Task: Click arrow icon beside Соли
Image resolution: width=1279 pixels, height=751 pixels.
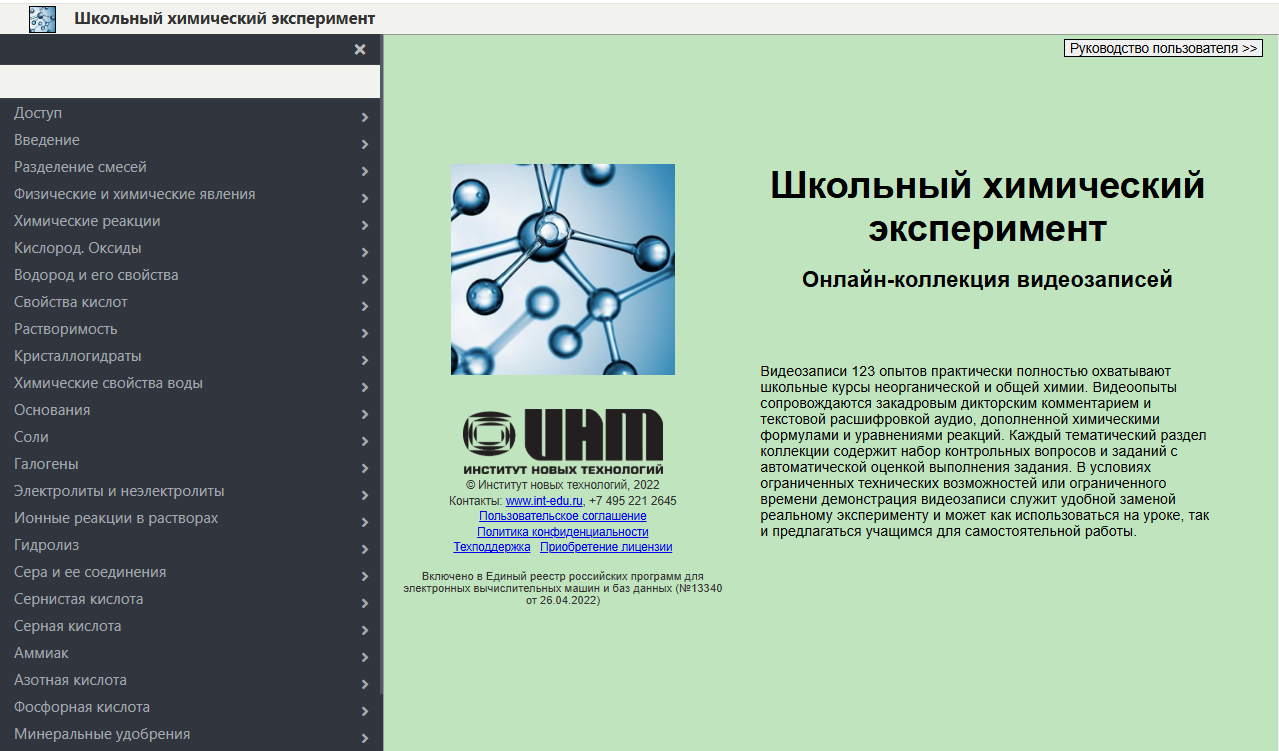Action: 364,441
